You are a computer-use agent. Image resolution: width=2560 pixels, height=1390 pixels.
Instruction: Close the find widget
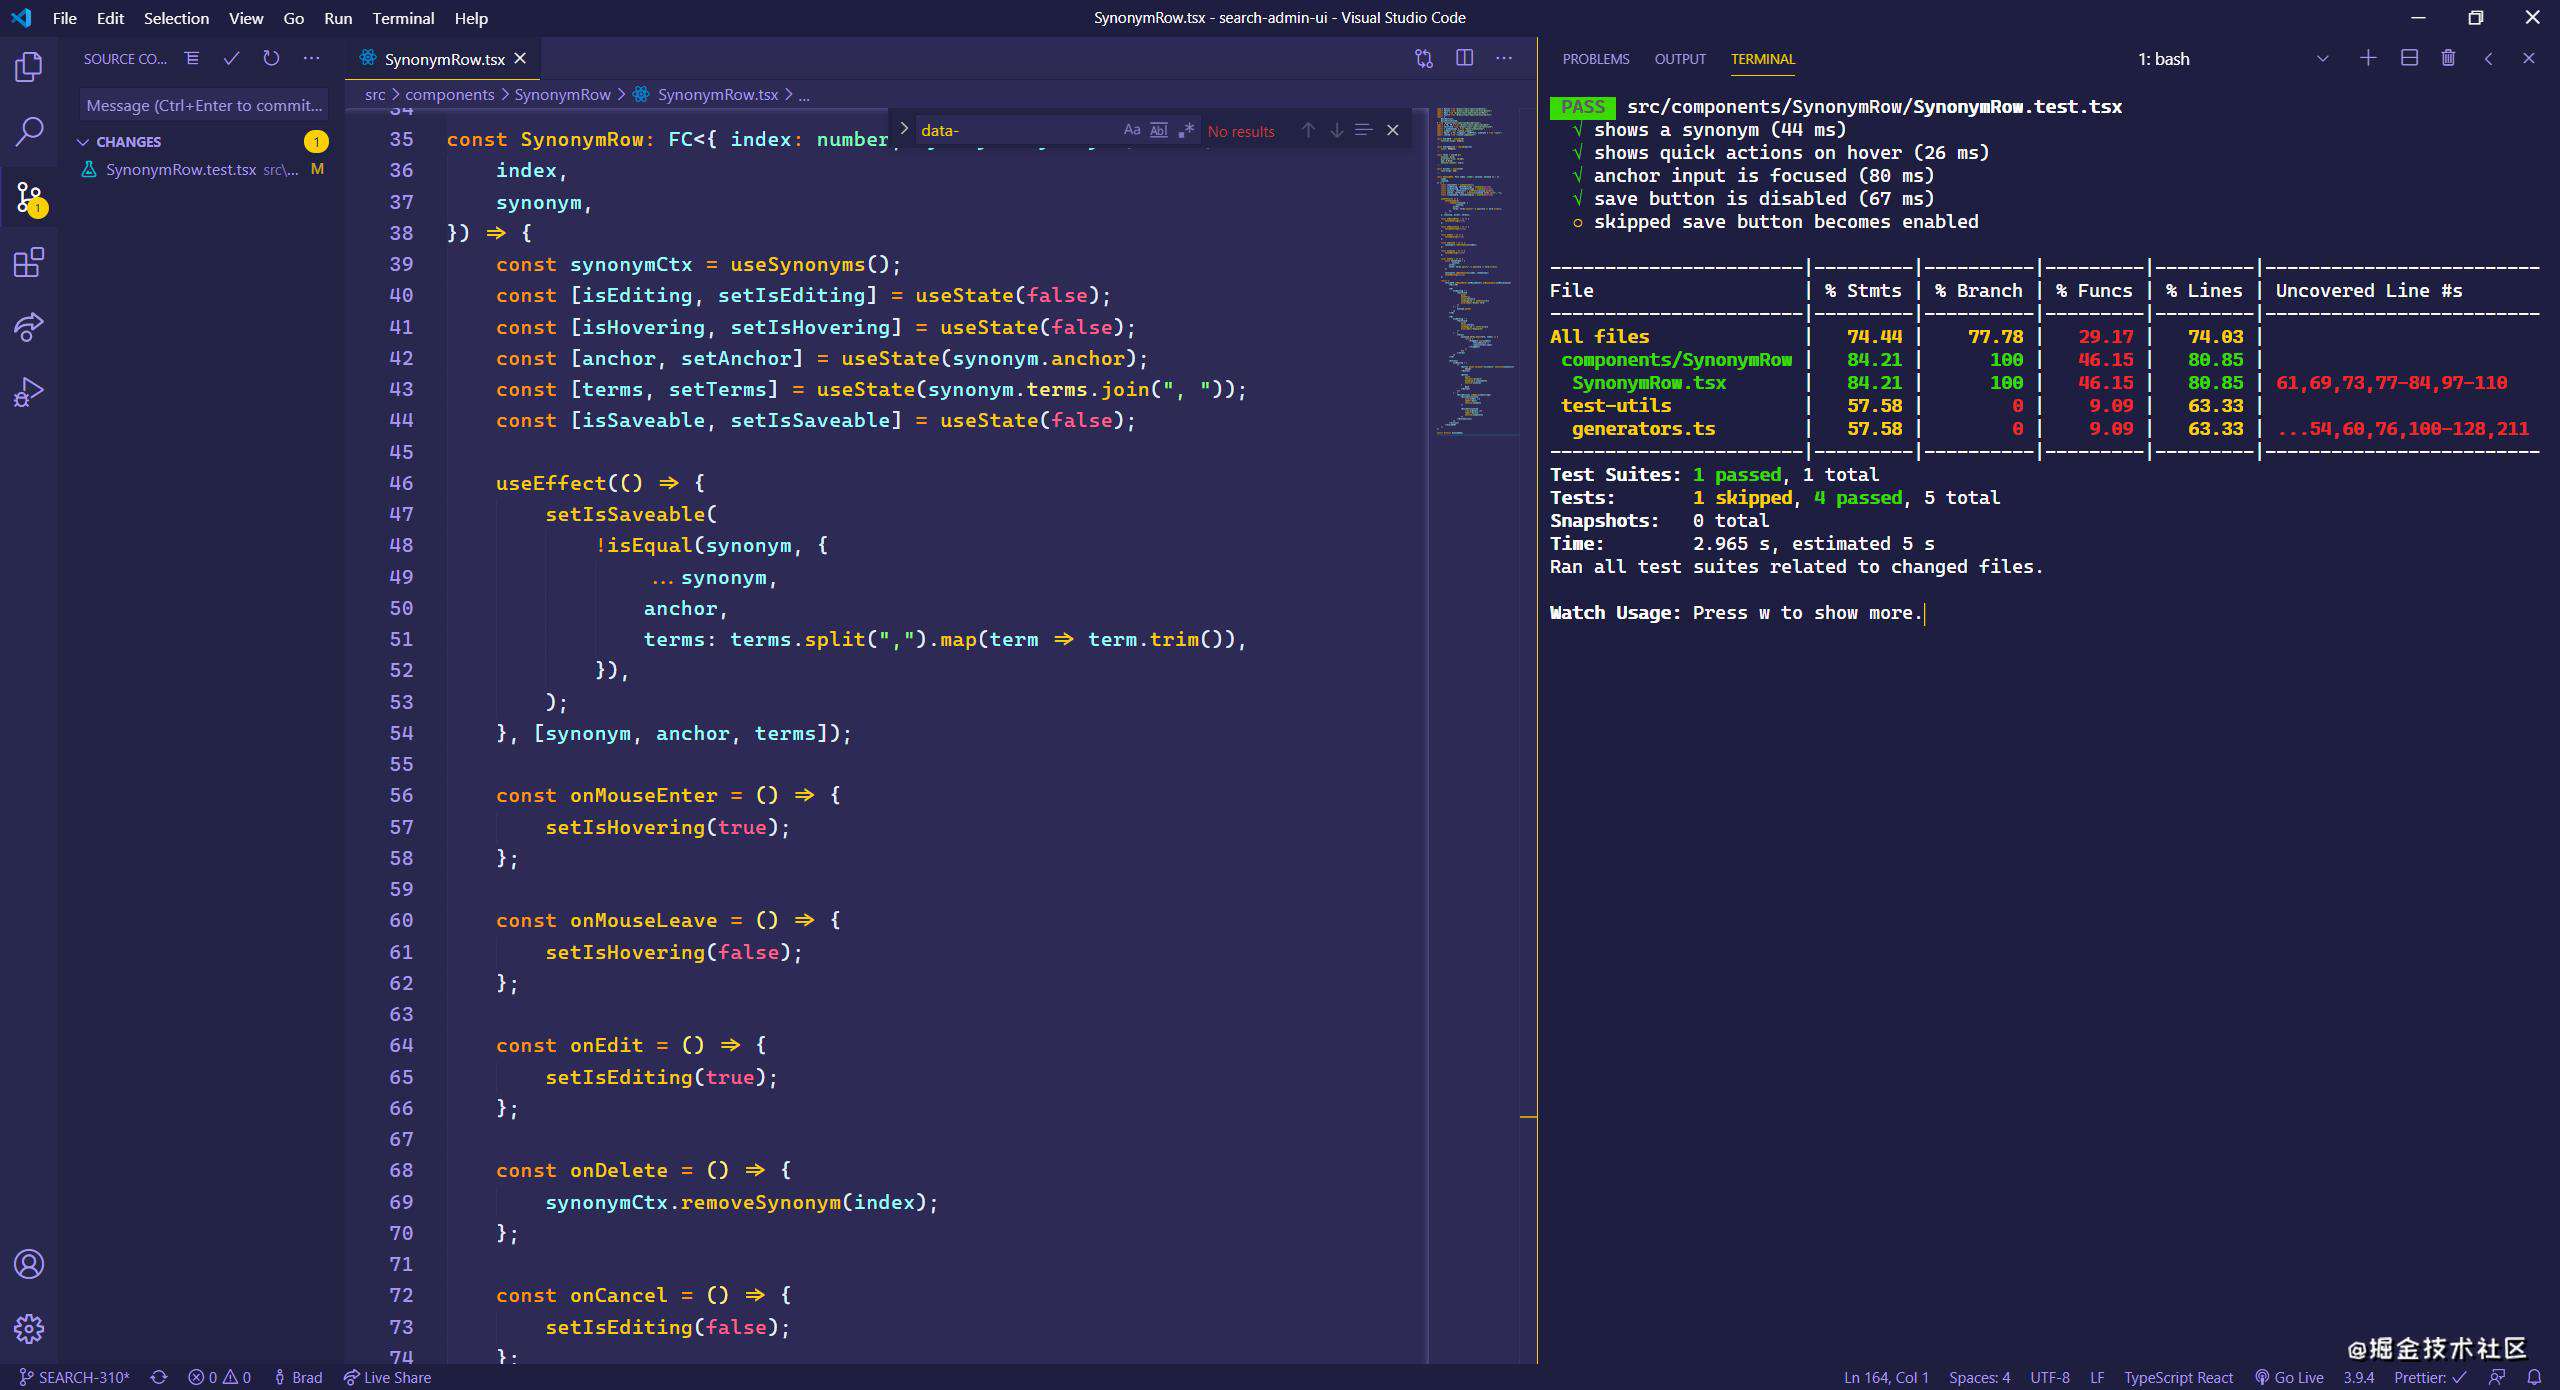1392,130
